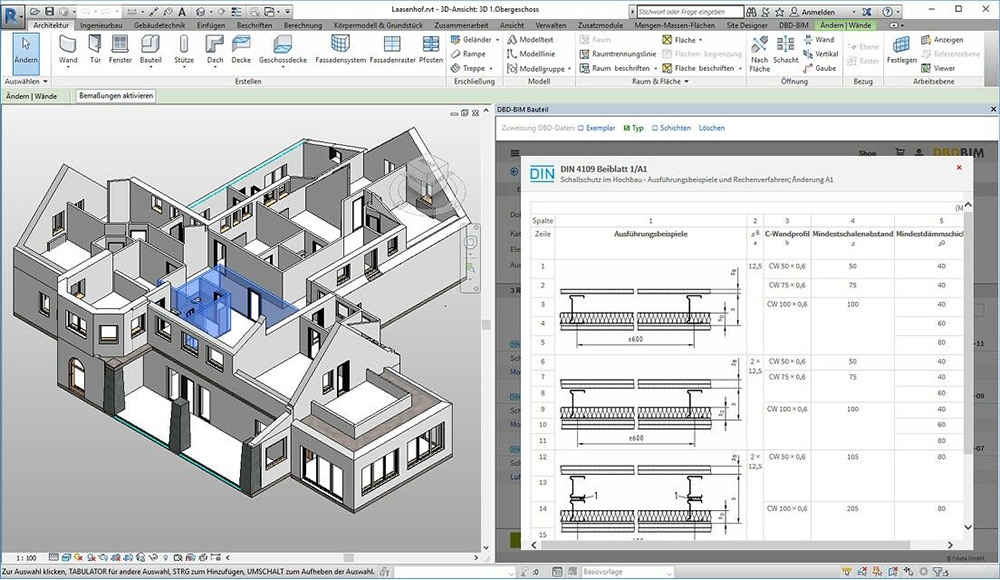This screenshot has height=580, width=1000.
Task: Switch to the Einfügen tab
Action: point(210,26)
